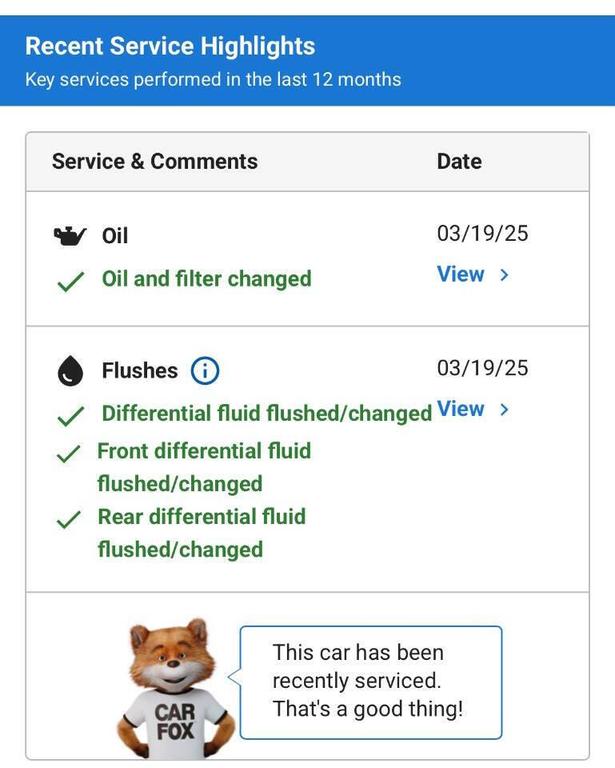615x768 pixels.
Task: Expand the Flushes row chevron arrow
Action: [x=504, y=410]
